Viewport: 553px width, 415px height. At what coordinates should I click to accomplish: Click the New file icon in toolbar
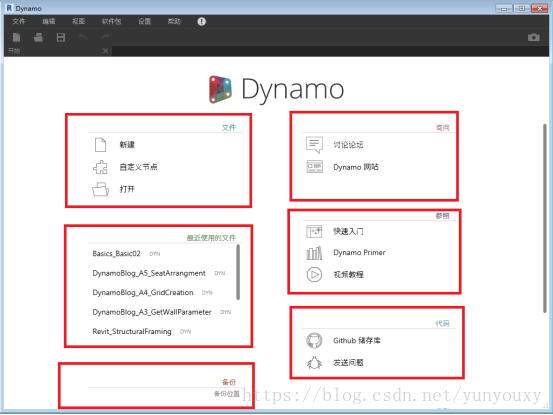point(16,37)
